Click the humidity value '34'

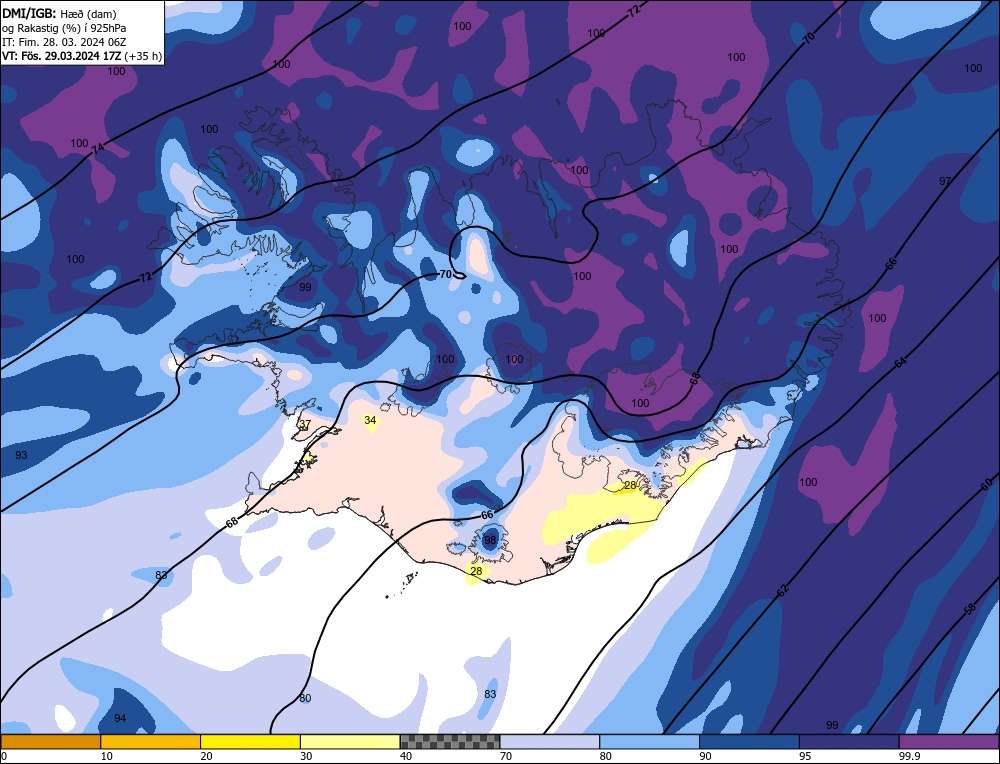point(370,420)
